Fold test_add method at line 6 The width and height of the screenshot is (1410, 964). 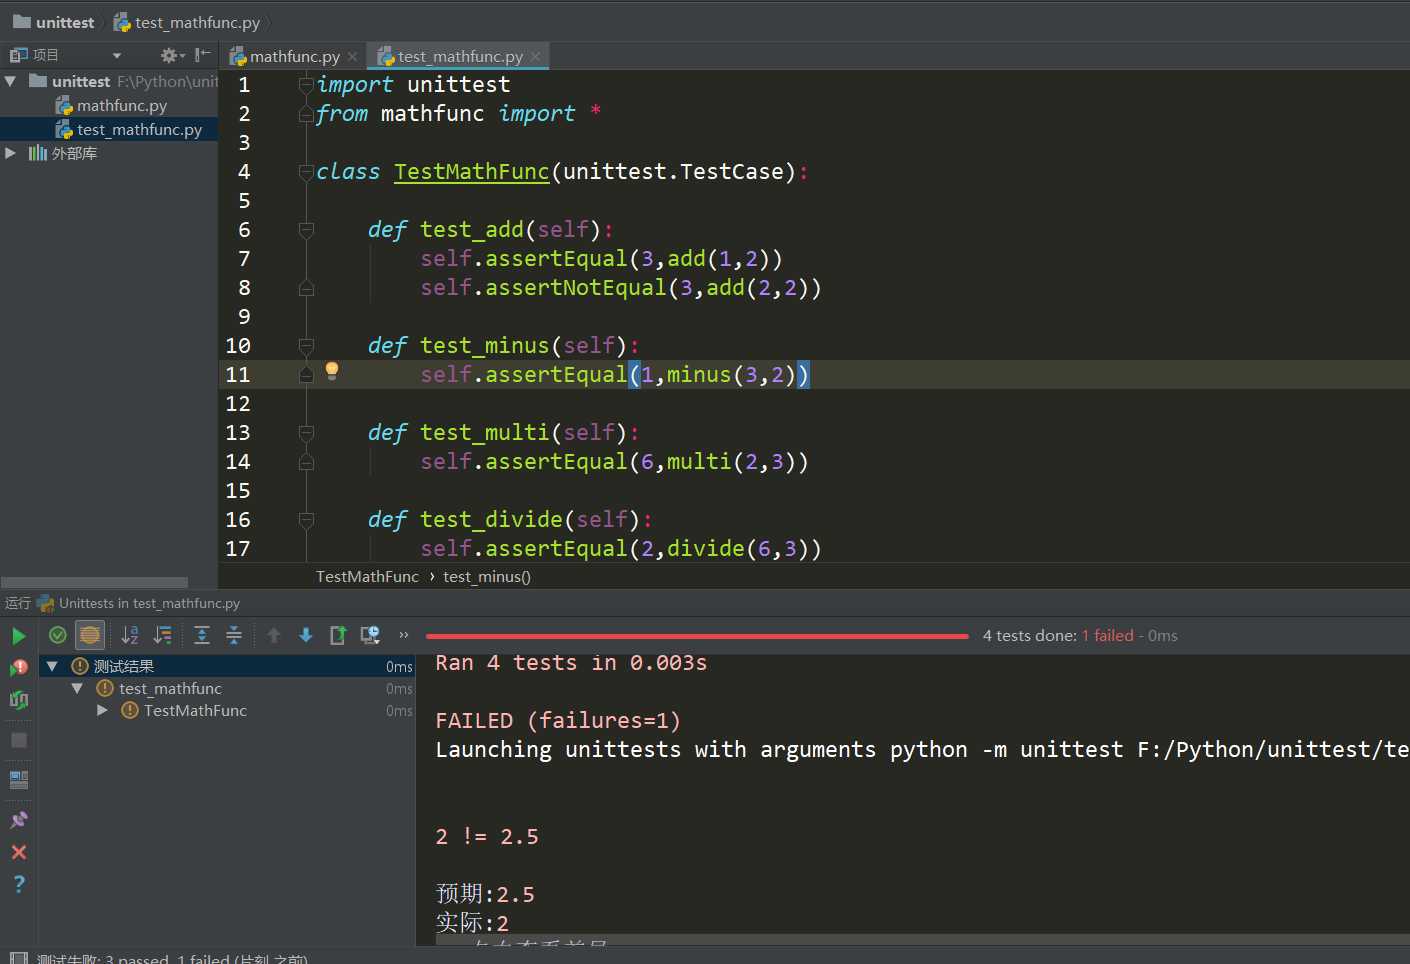[306, 230]
